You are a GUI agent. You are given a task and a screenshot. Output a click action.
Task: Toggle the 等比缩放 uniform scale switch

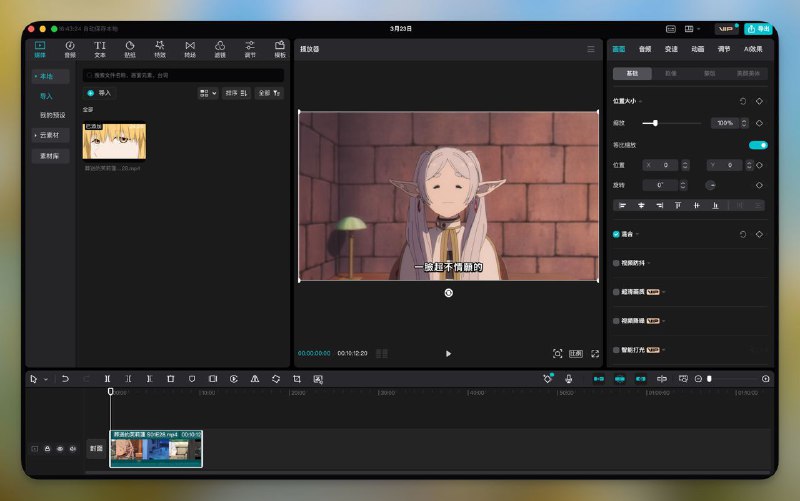(x=758, y=145)
